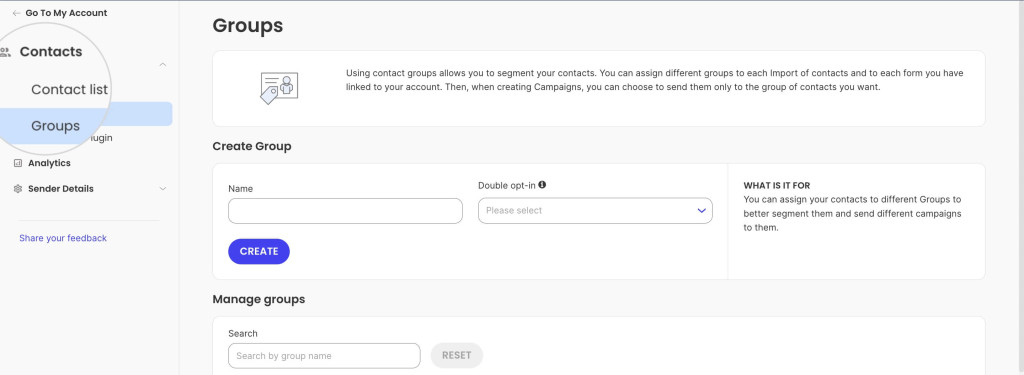Go back via Go To My Account arrow
The height and width of the screenshot is (375, 1024).
pos(16,13)
